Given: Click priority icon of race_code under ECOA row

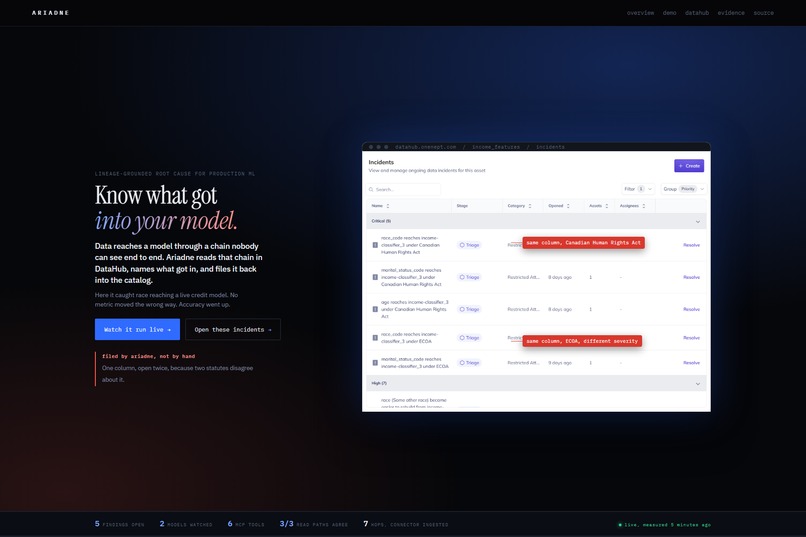Looking at the screenshot, I should (x=375, y=338).
